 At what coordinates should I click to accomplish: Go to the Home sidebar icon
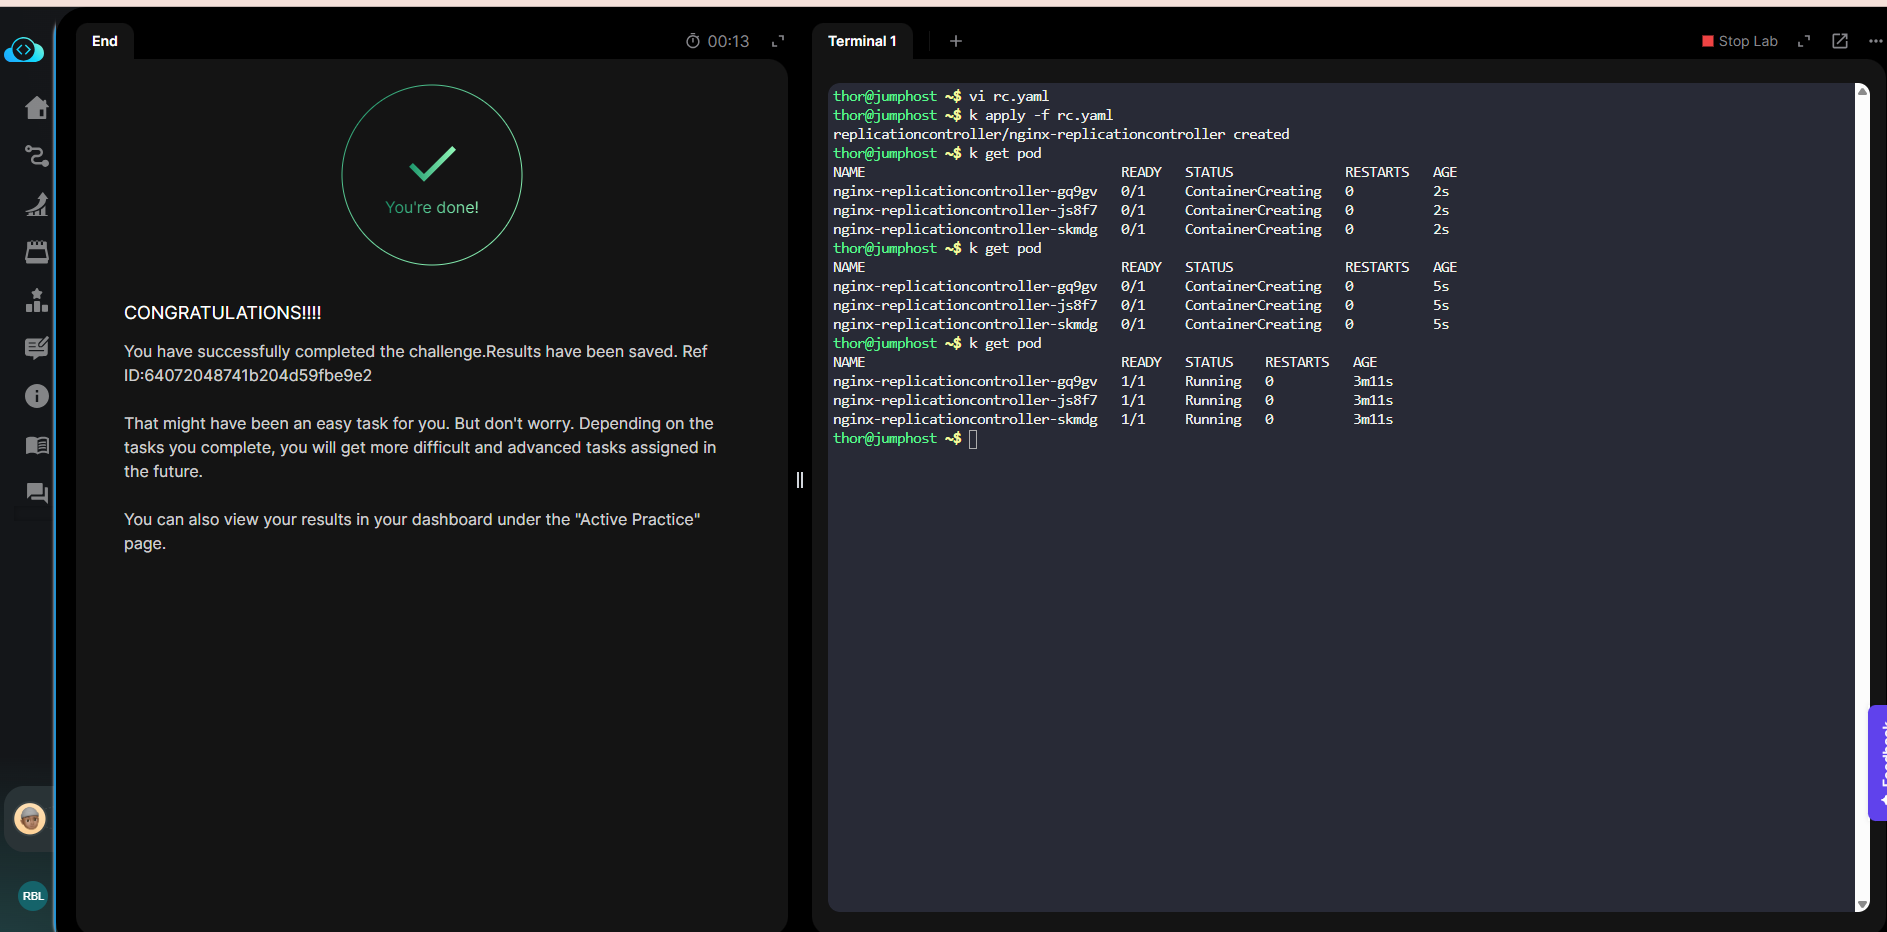point(37,107)
